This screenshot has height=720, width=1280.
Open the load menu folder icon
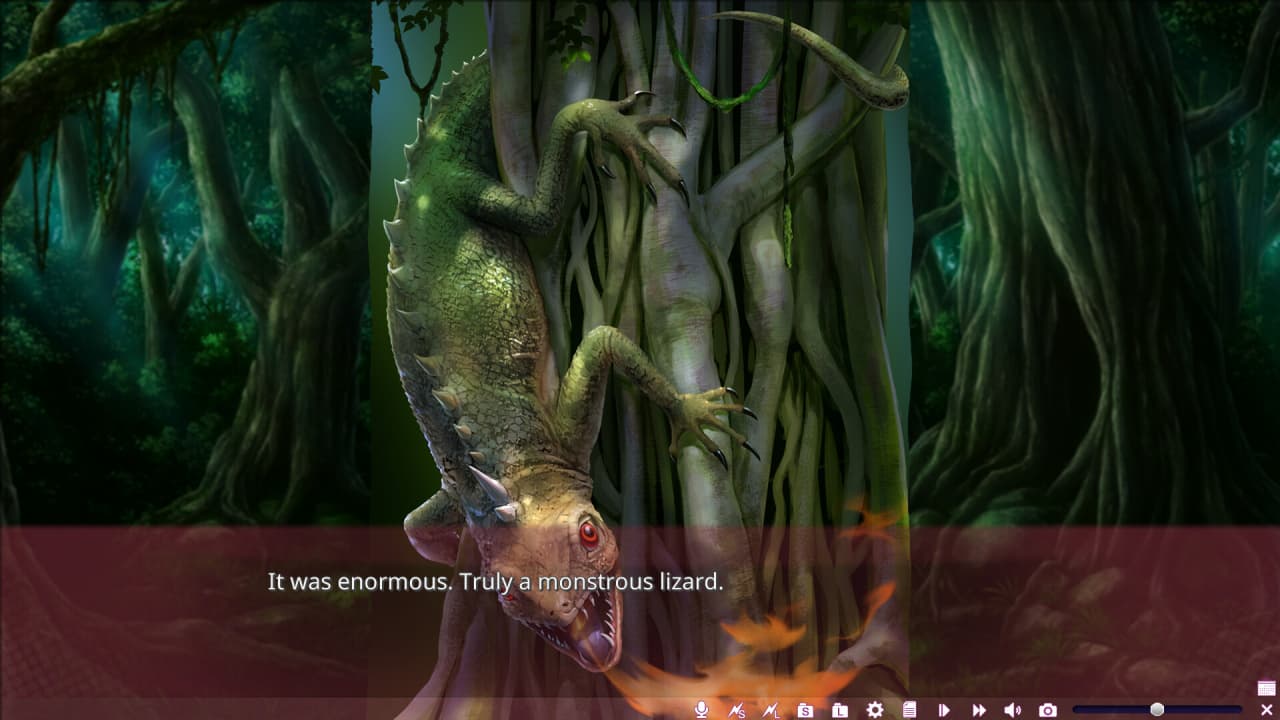click(x=840, y=710)
